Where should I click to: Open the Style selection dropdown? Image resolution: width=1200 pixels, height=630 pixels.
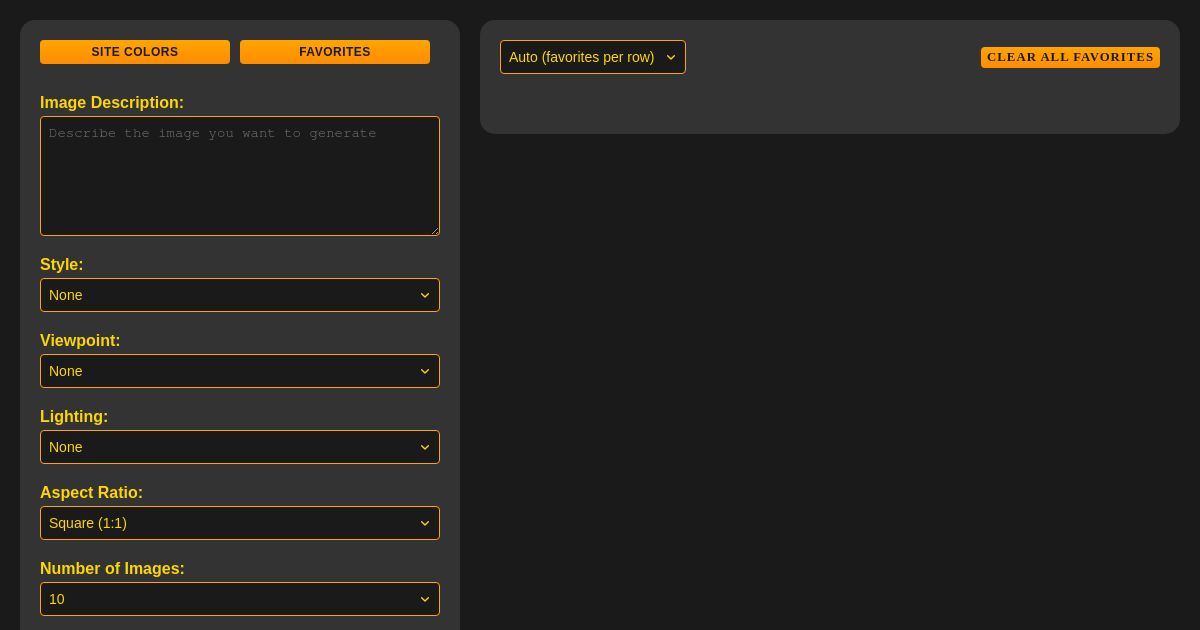[x=240, y=295]
